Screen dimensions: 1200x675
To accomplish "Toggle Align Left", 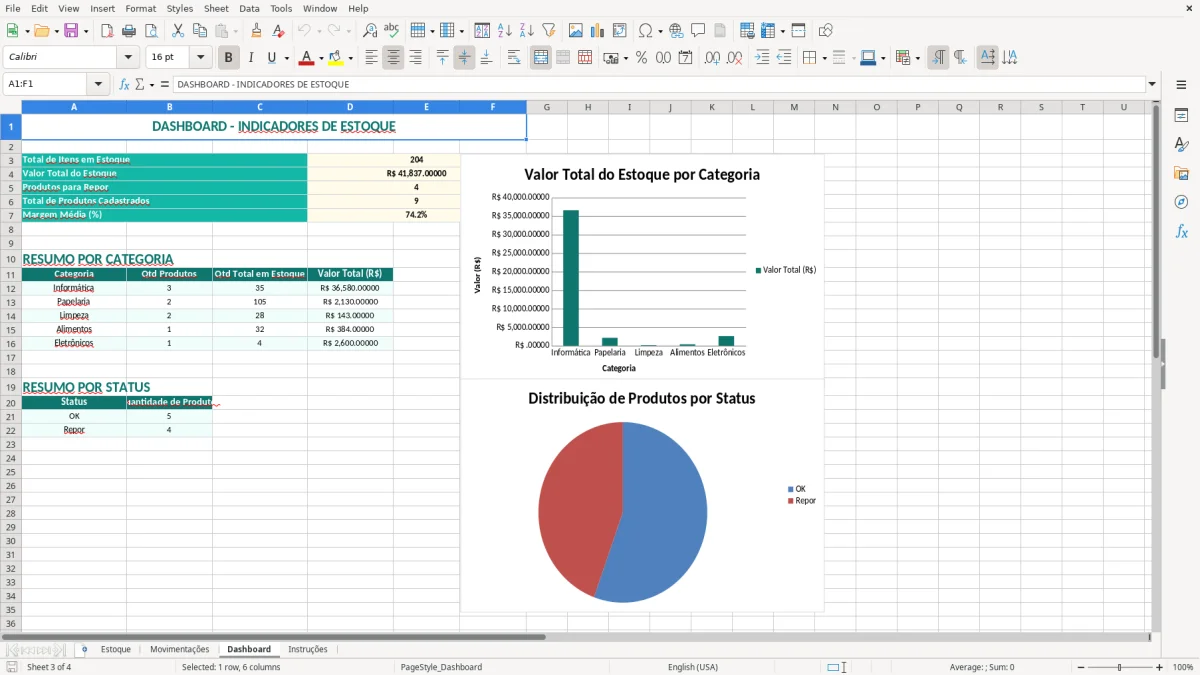I will click(371, 58).
